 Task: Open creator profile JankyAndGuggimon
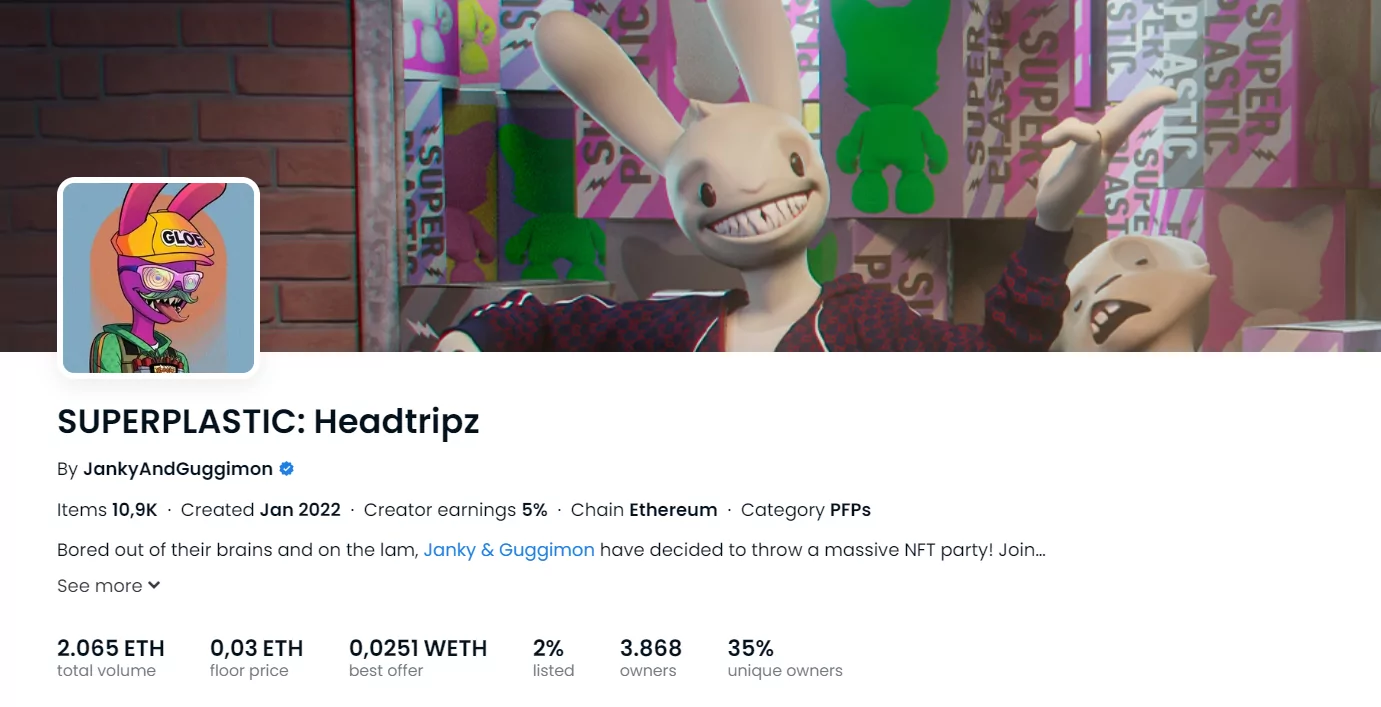(178, 468)
